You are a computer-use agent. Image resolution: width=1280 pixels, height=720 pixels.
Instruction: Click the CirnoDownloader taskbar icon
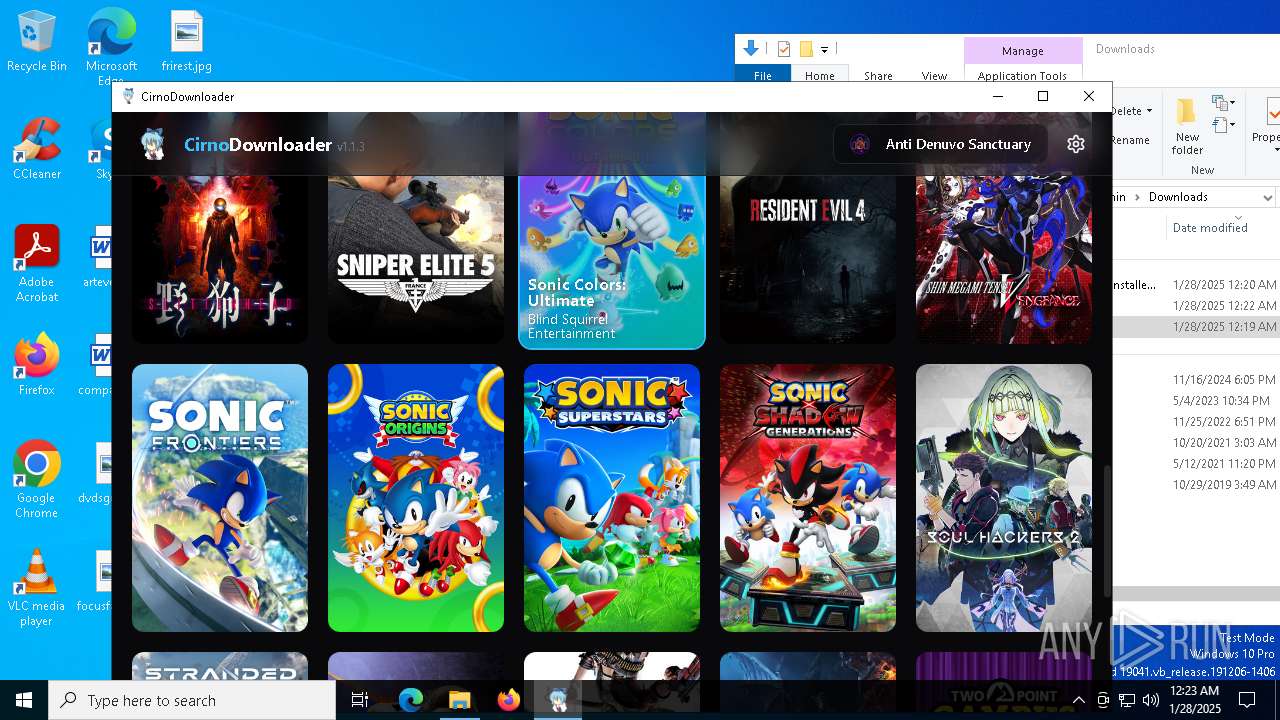(558, 700)
